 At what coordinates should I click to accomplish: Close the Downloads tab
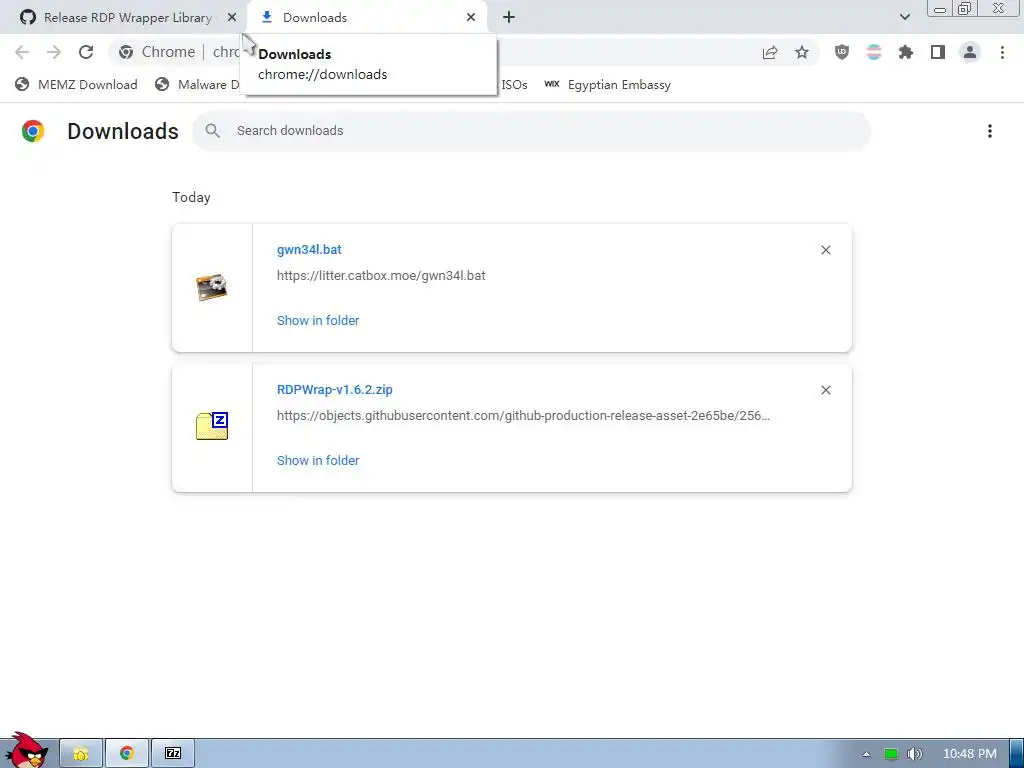[x=471, y=18]
